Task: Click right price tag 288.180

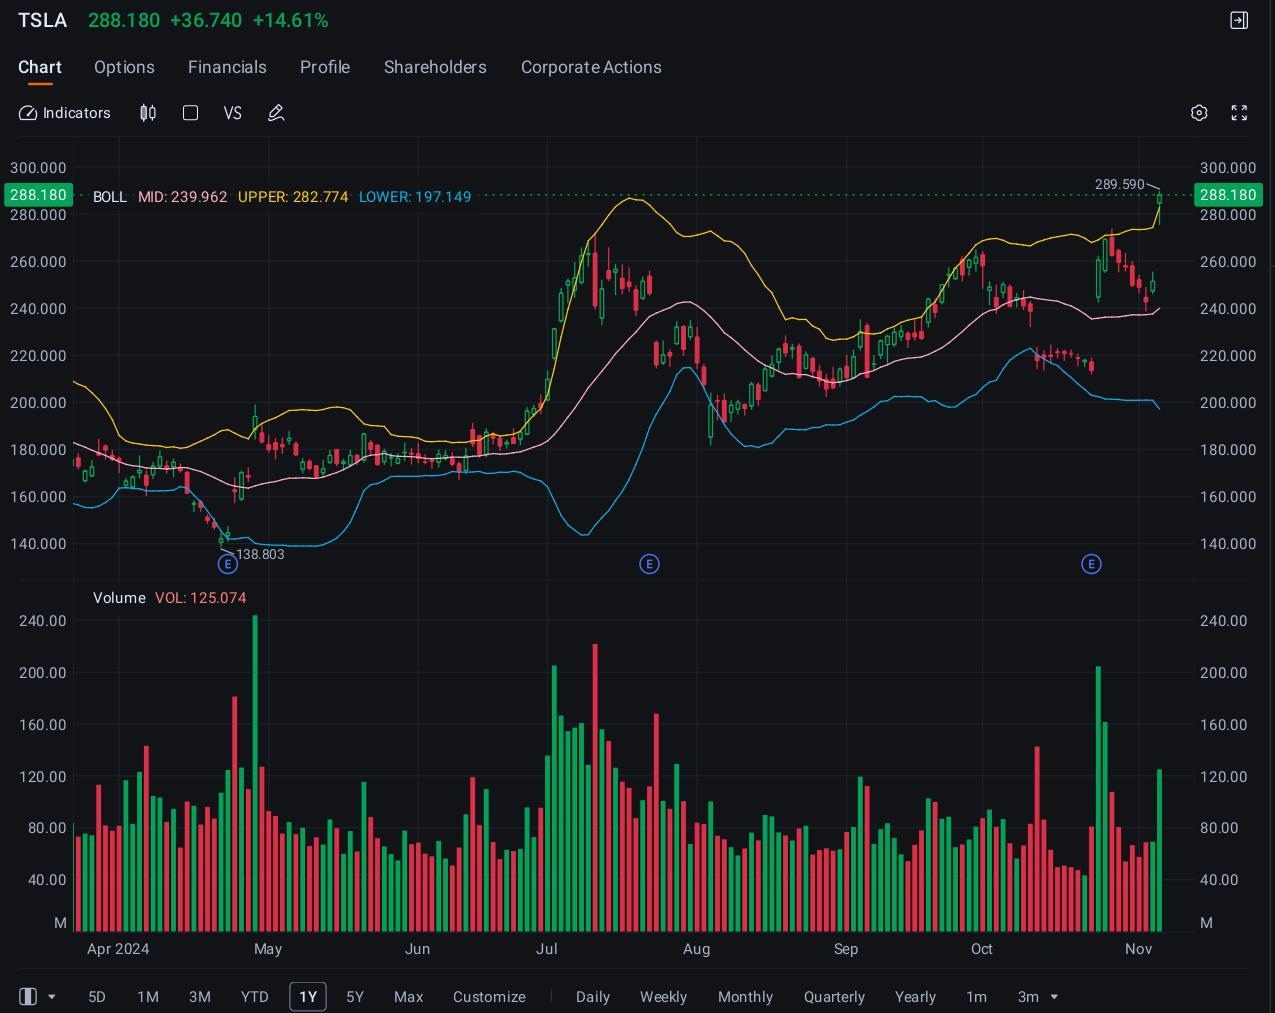Action: click(1228, 195)
